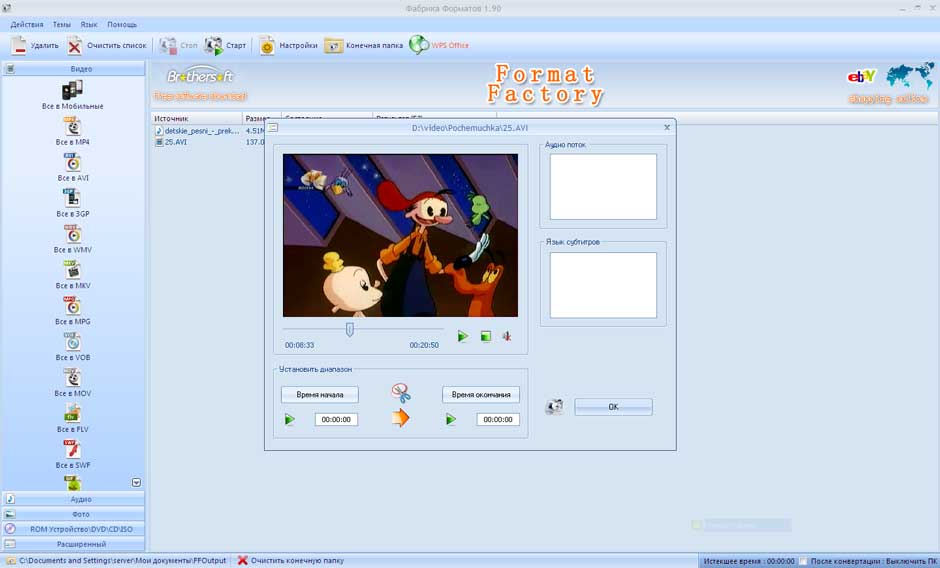The height and width of the screenshot is (568, 940).
Task: Confirm the dialog with OK button
Action: click(x=613, y=407)
